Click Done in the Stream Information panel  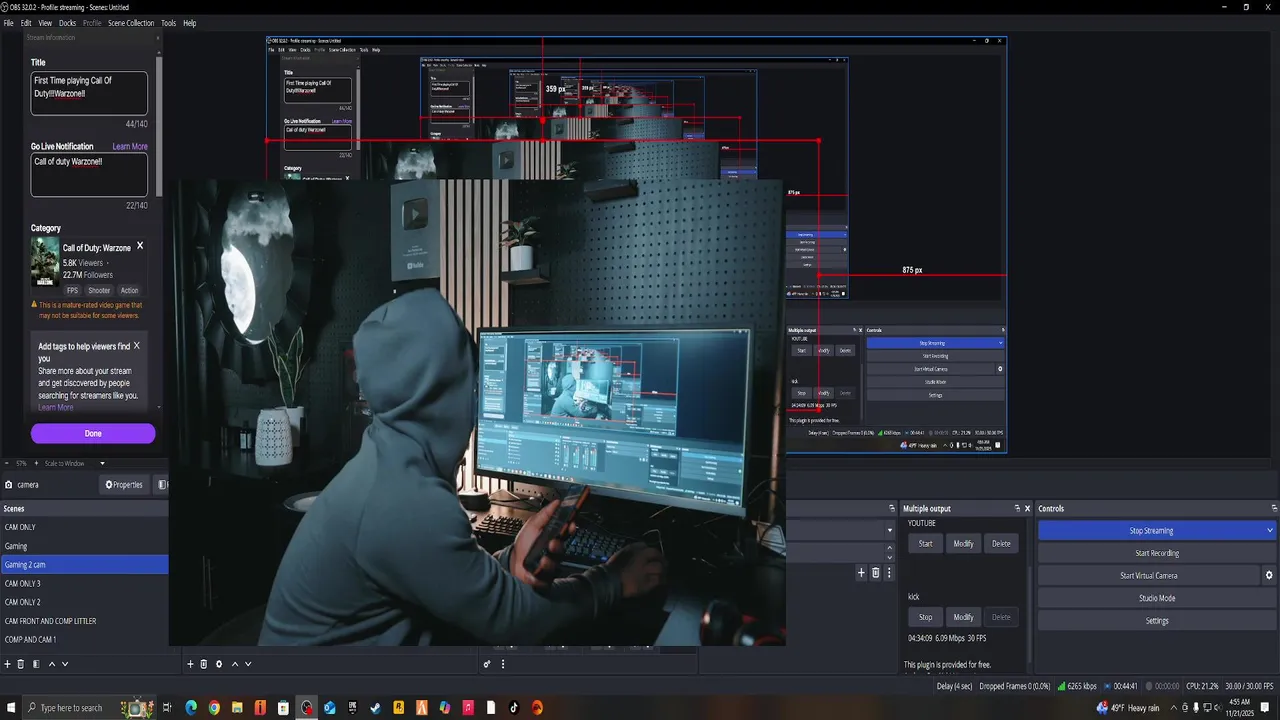point(93,433)
